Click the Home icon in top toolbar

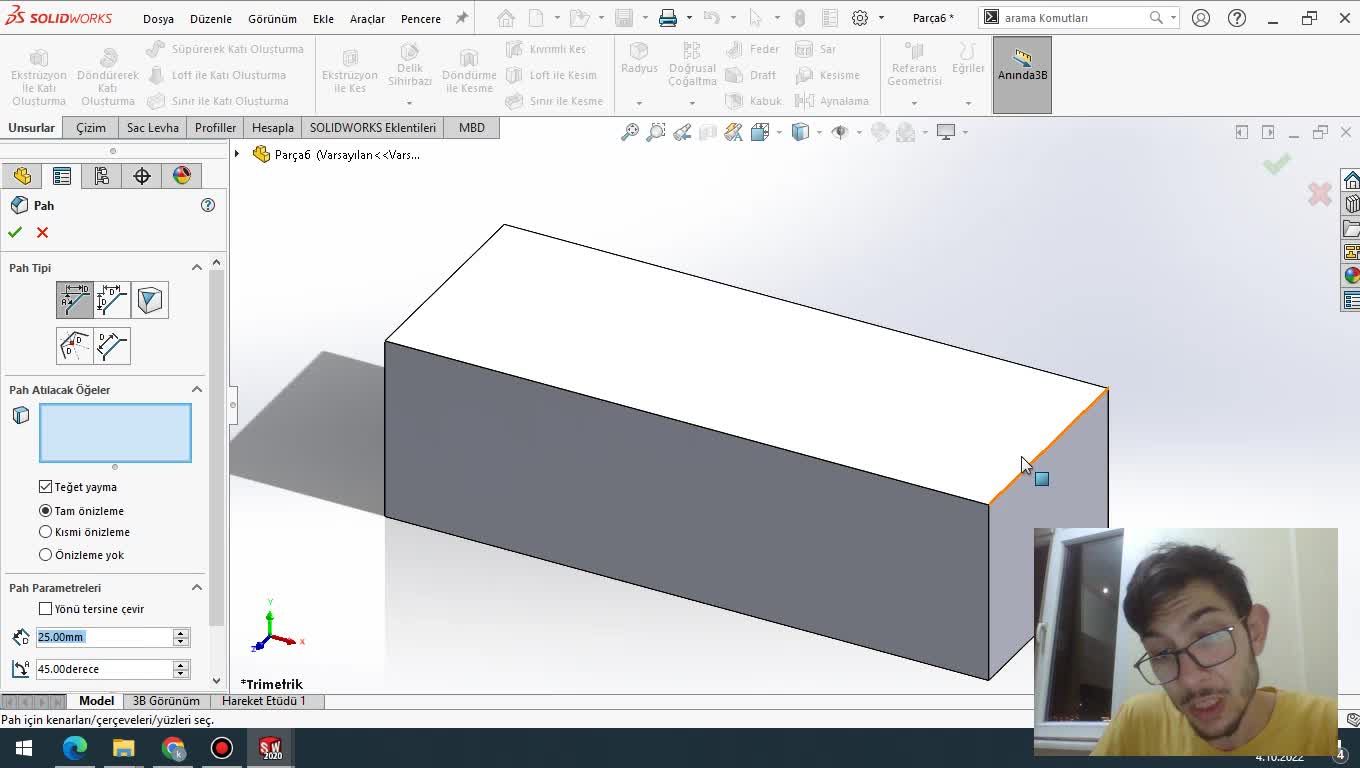(506, 18)
